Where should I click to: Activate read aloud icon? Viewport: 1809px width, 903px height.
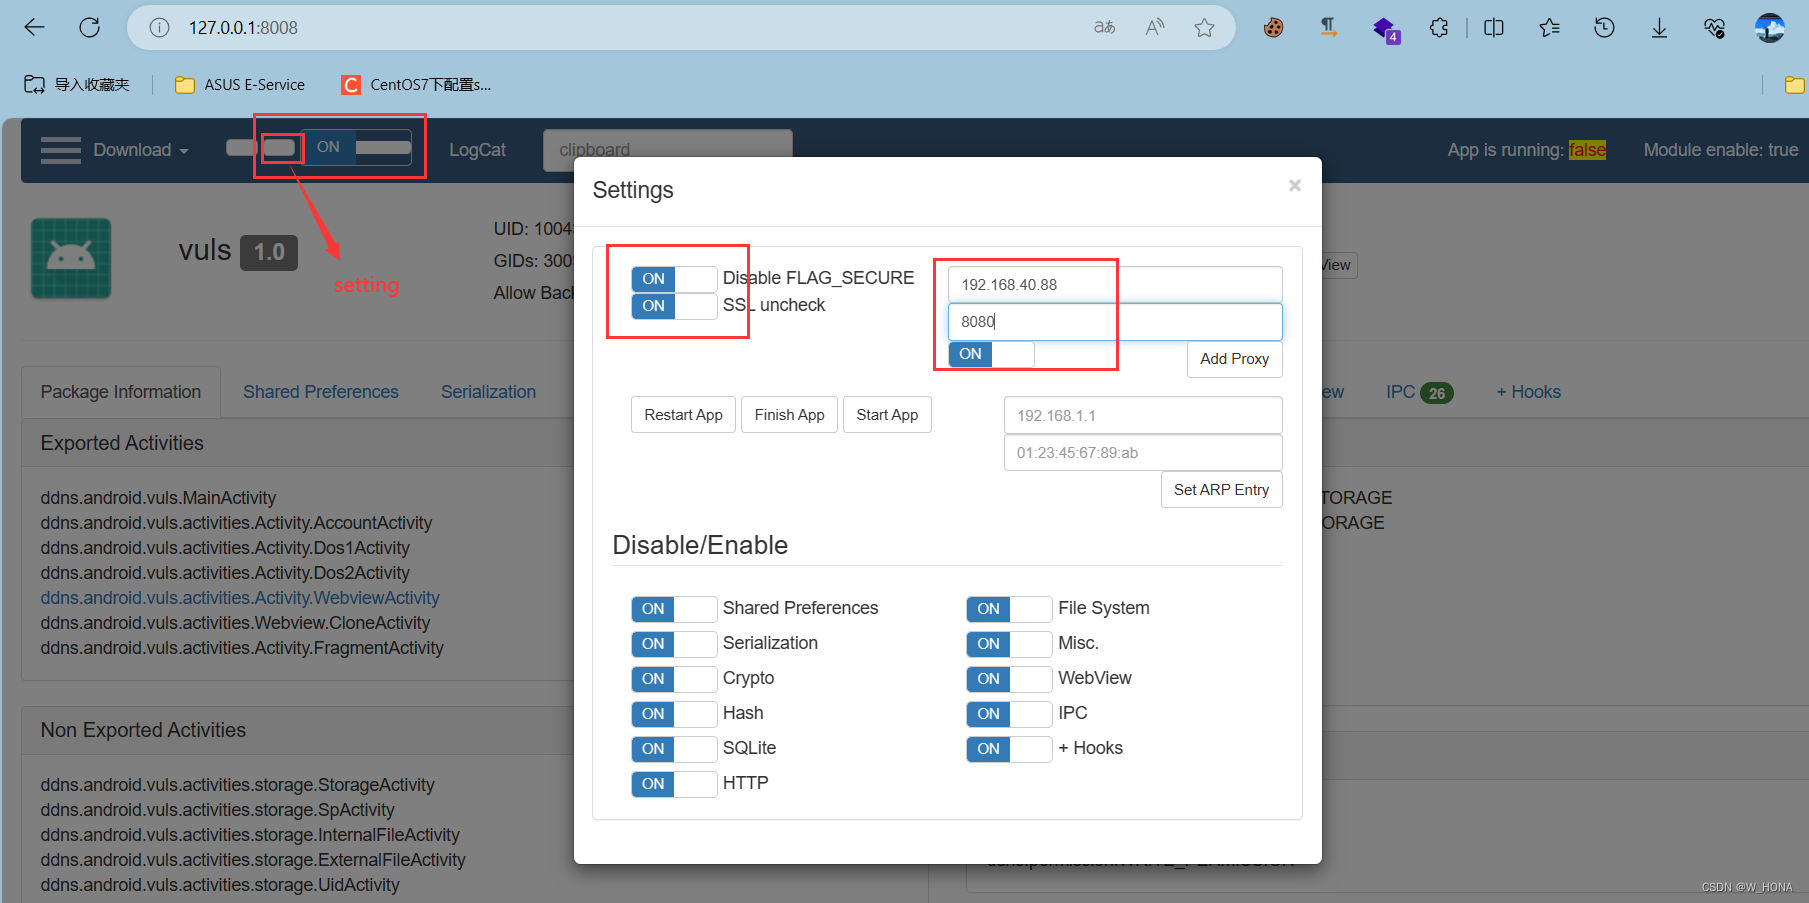[1155, 27]
